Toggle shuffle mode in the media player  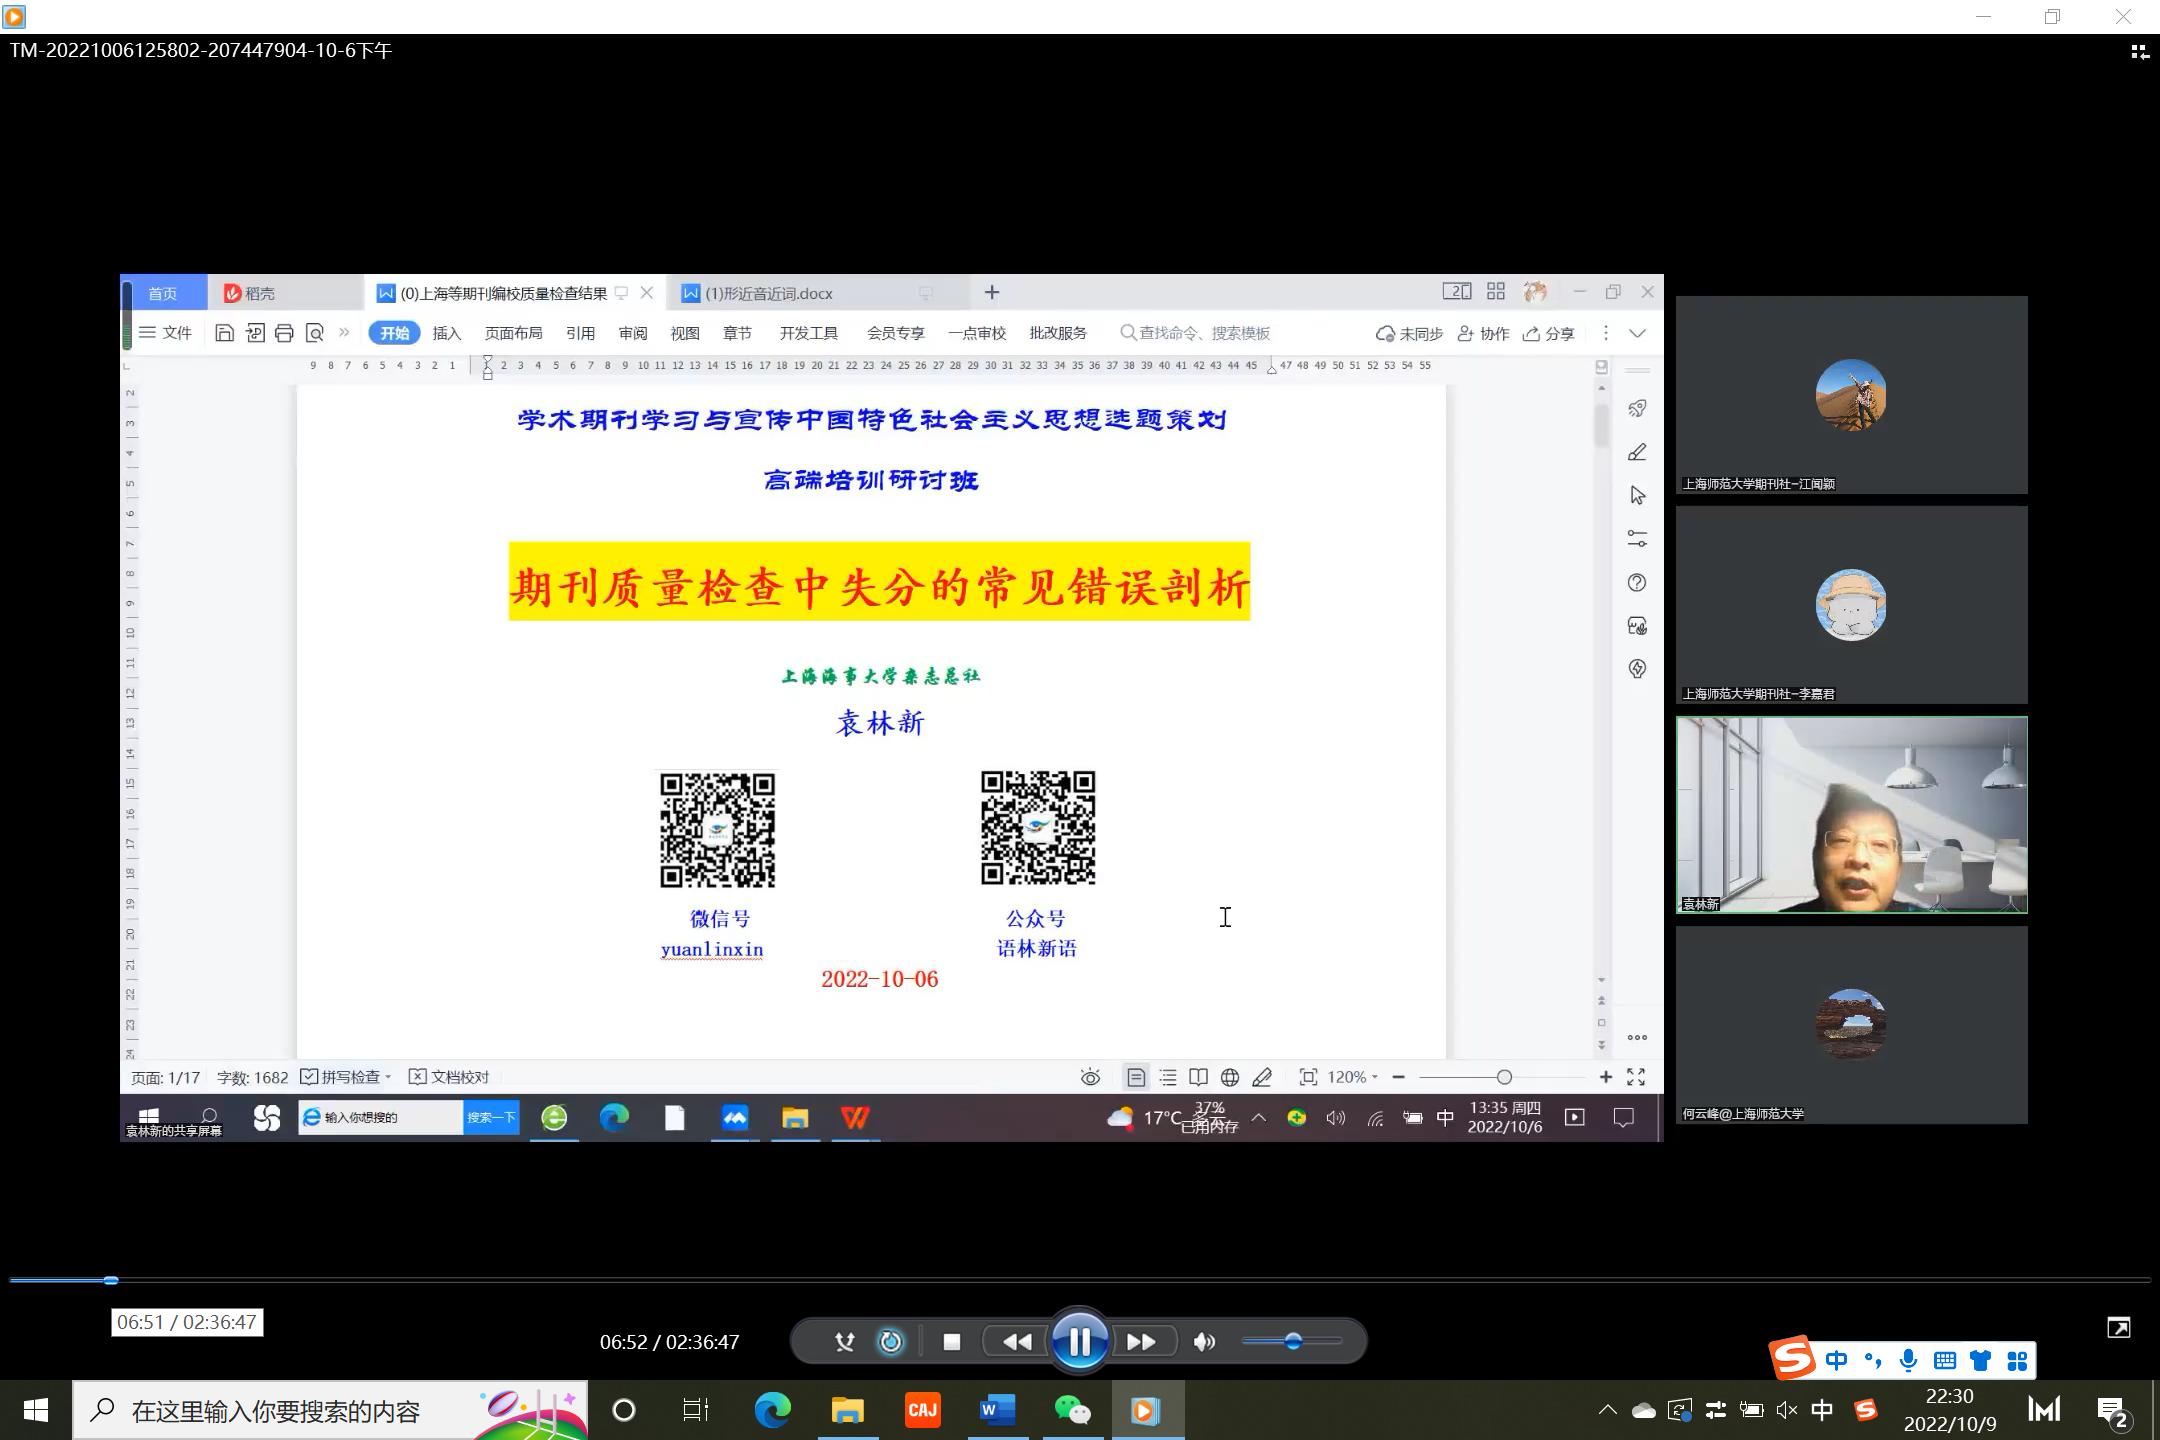(x=845, y=1342)
